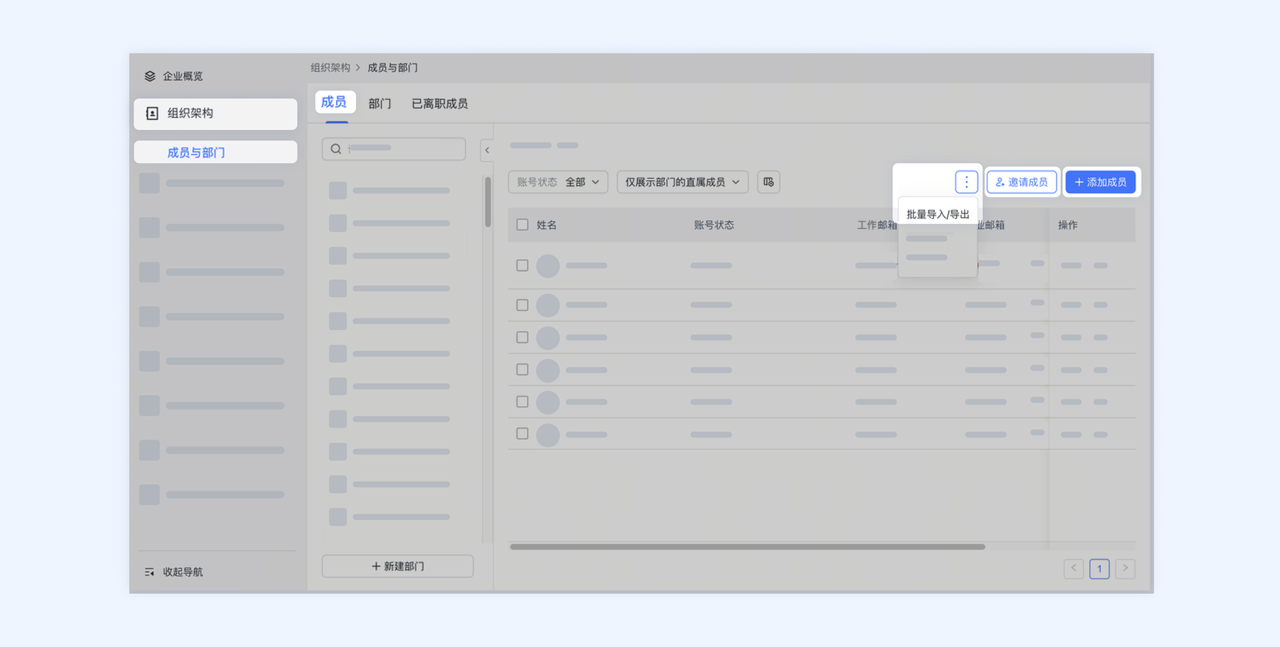The width and height of the screenshot is (1280, 647).
Task: Click the 添加成员 button
Action: pyautogui.click(x=1100, y=181)
